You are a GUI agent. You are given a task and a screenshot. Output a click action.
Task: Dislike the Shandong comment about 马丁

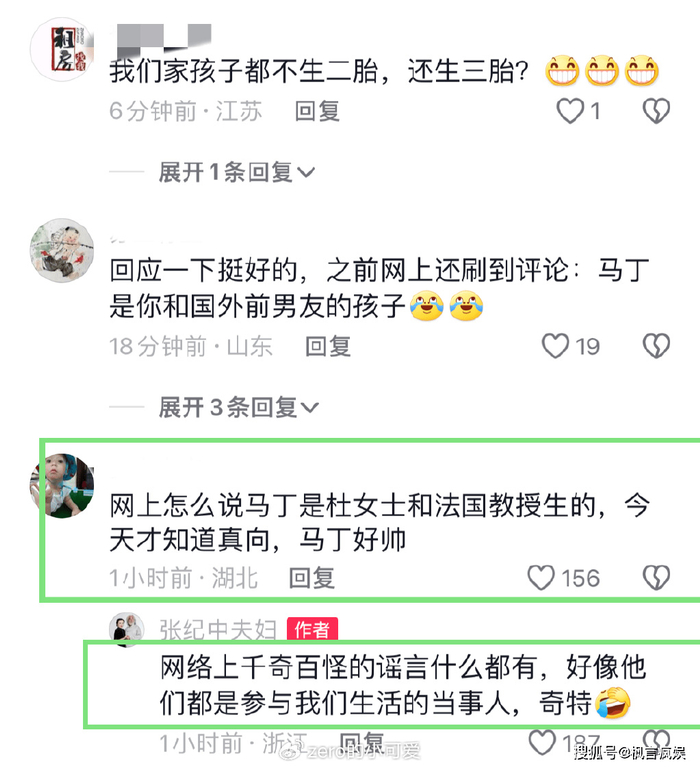[x=656, y=346]
